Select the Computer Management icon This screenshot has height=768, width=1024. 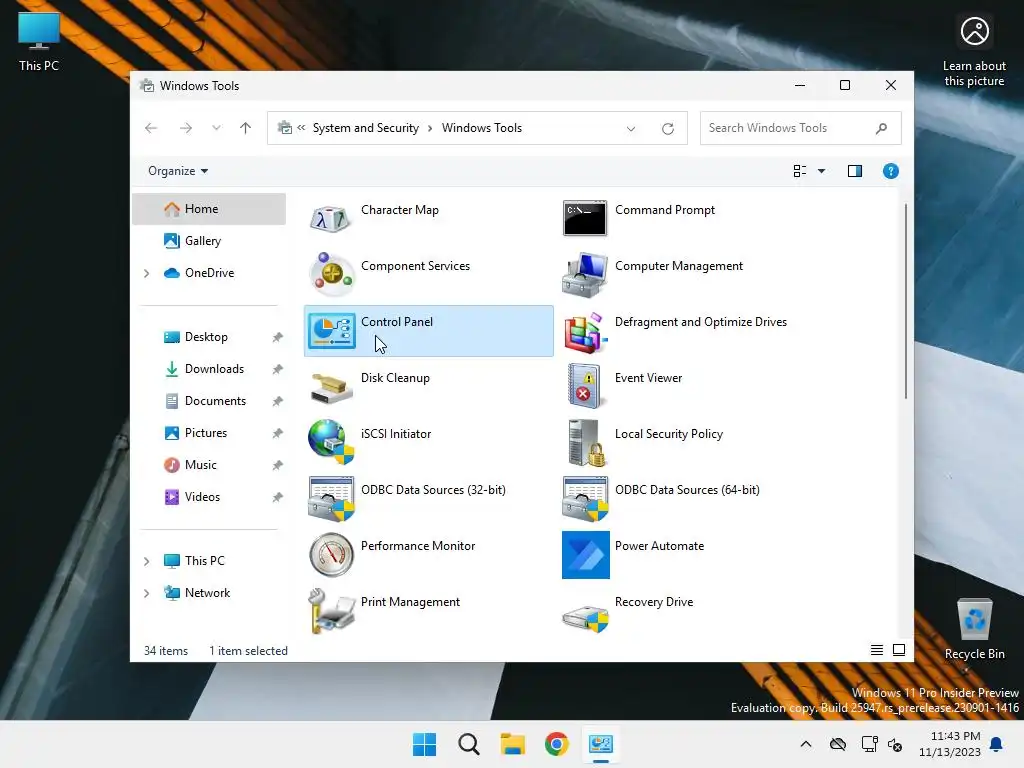pos(584,274)
